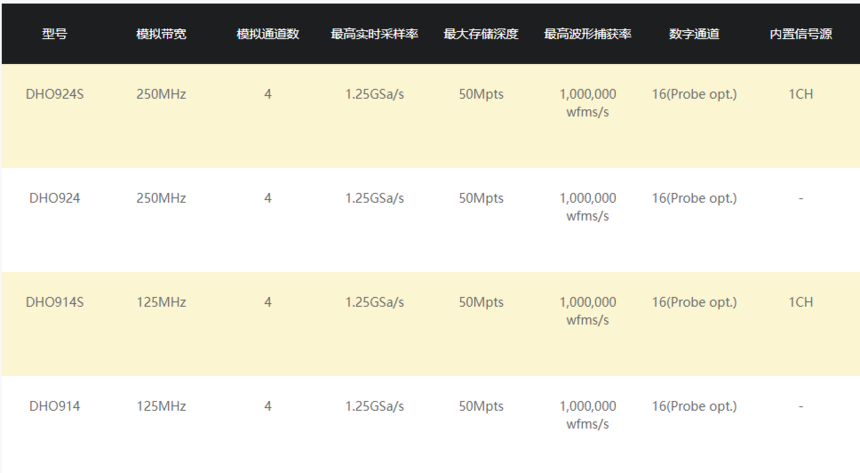The height and width of the screenshot is (473, 860).
Task: Click 1.25GSa/s in the DHO914 row
Action: 374,406
